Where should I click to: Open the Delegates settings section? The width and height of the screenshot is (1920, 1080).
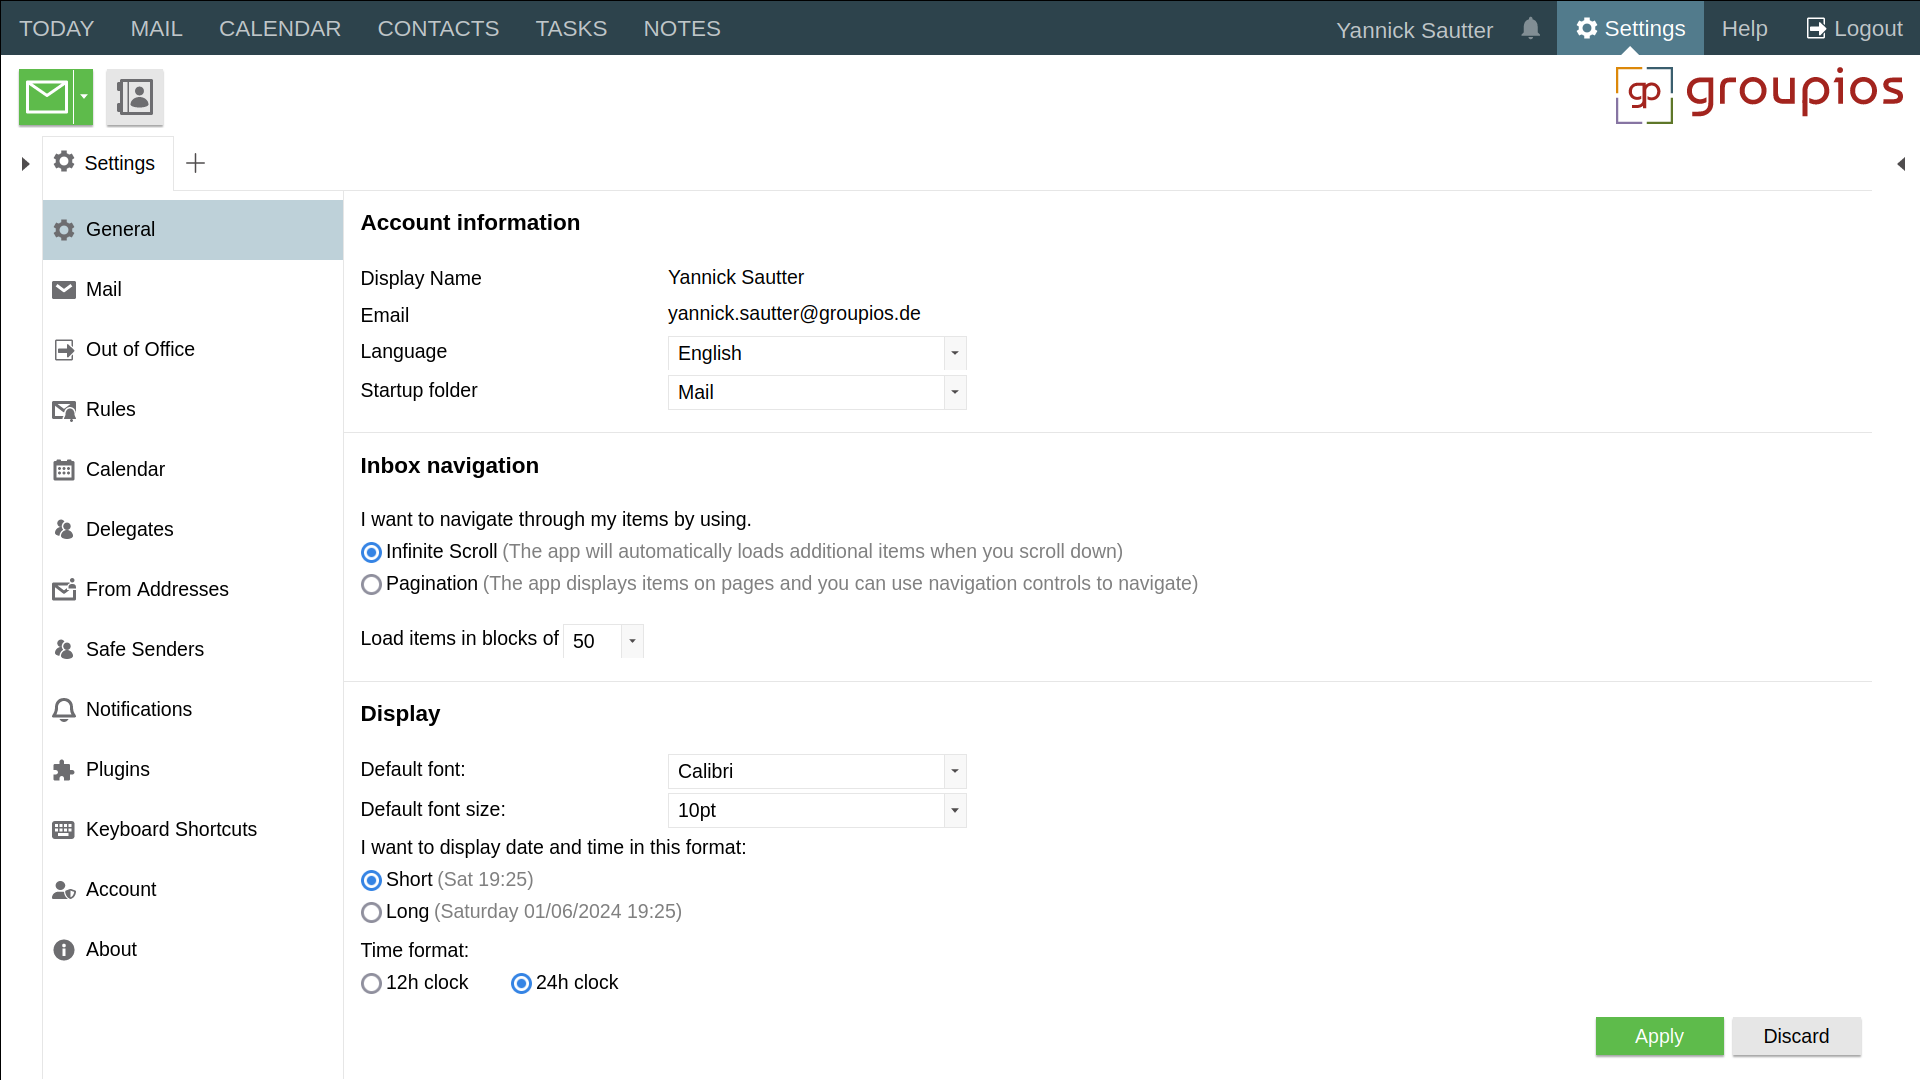[x=129, y=529]
